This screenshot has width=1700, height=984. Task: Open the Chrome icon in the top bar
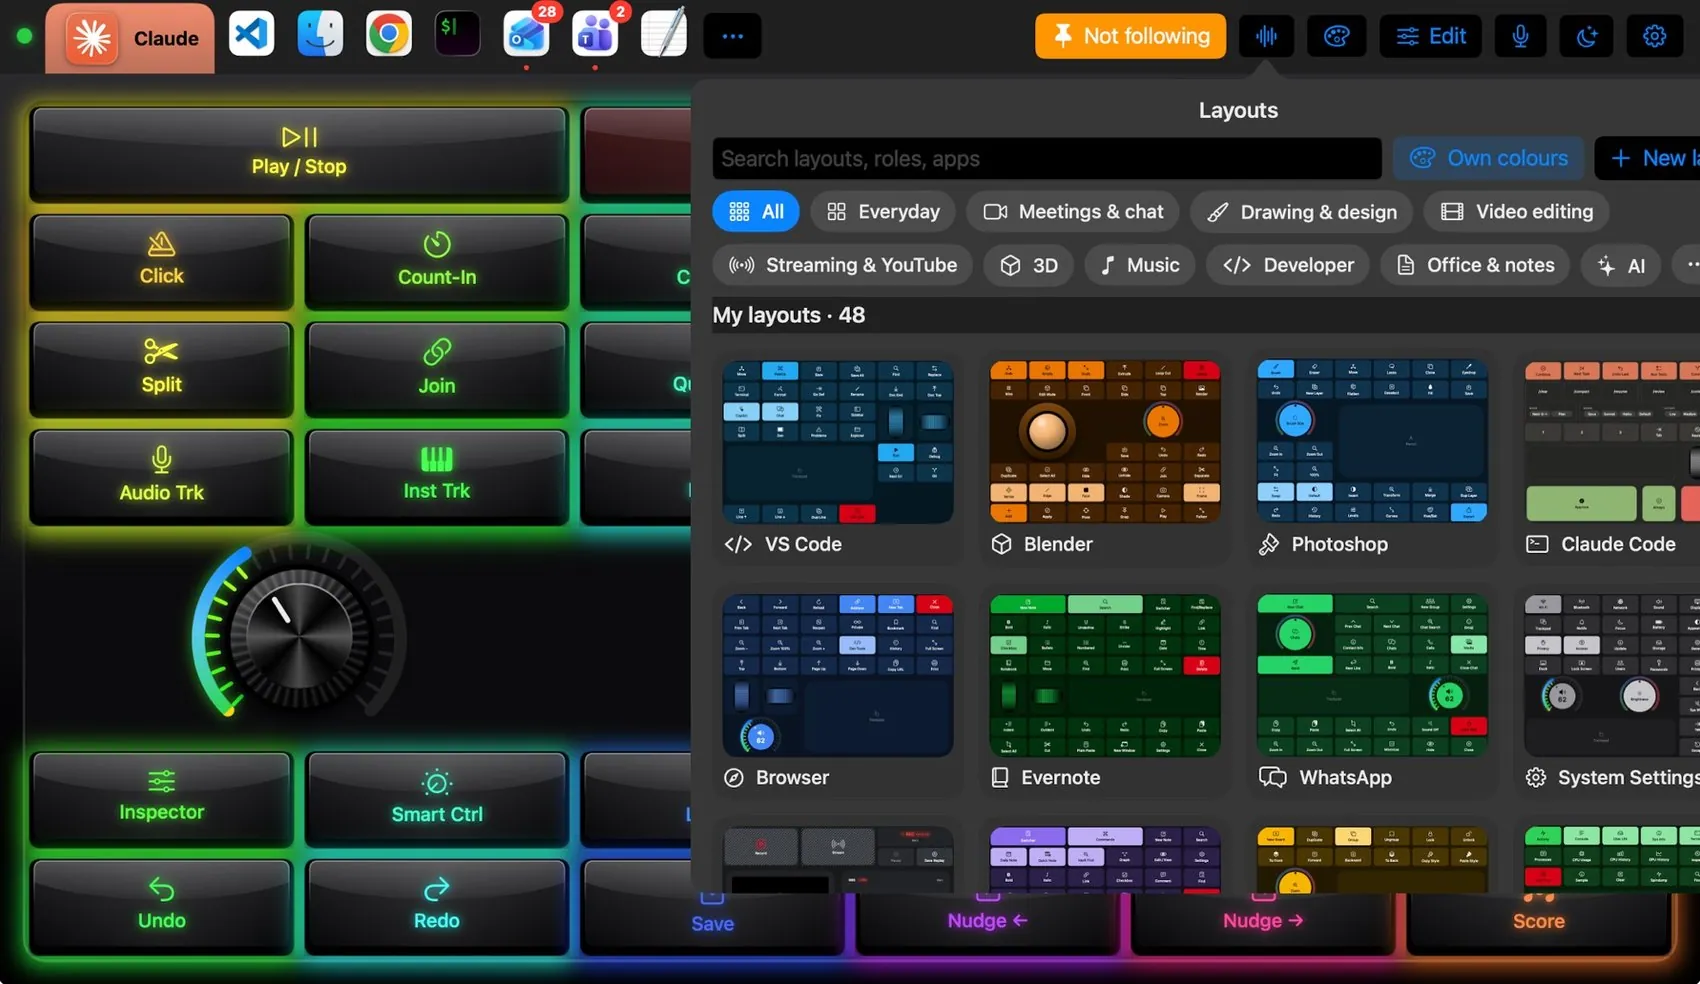click(388, 35)
